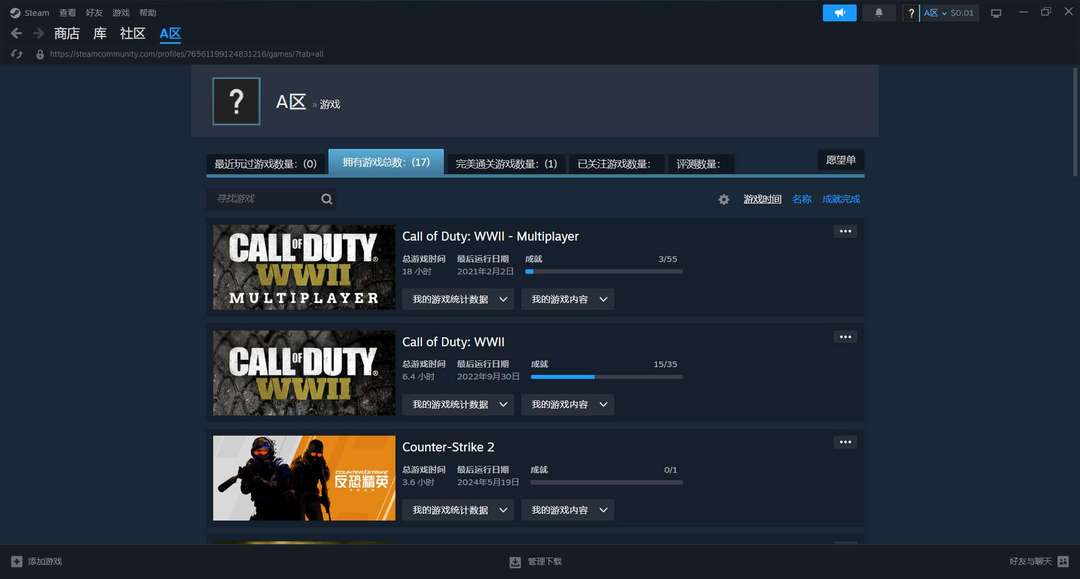Open Counter-Strike 2 title link
Viewport: 1080px width, 579px height.
click(448, 447)
